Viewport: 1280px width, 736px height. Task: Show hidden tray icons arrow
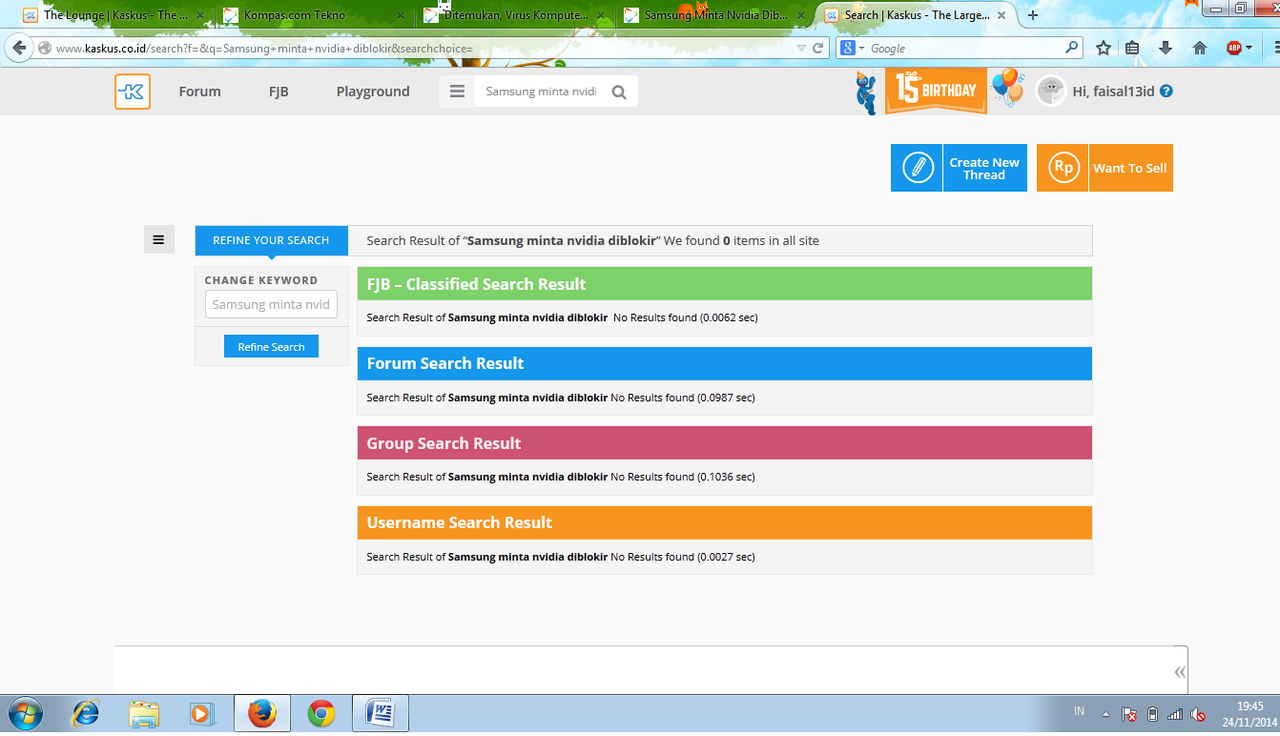1105,714
